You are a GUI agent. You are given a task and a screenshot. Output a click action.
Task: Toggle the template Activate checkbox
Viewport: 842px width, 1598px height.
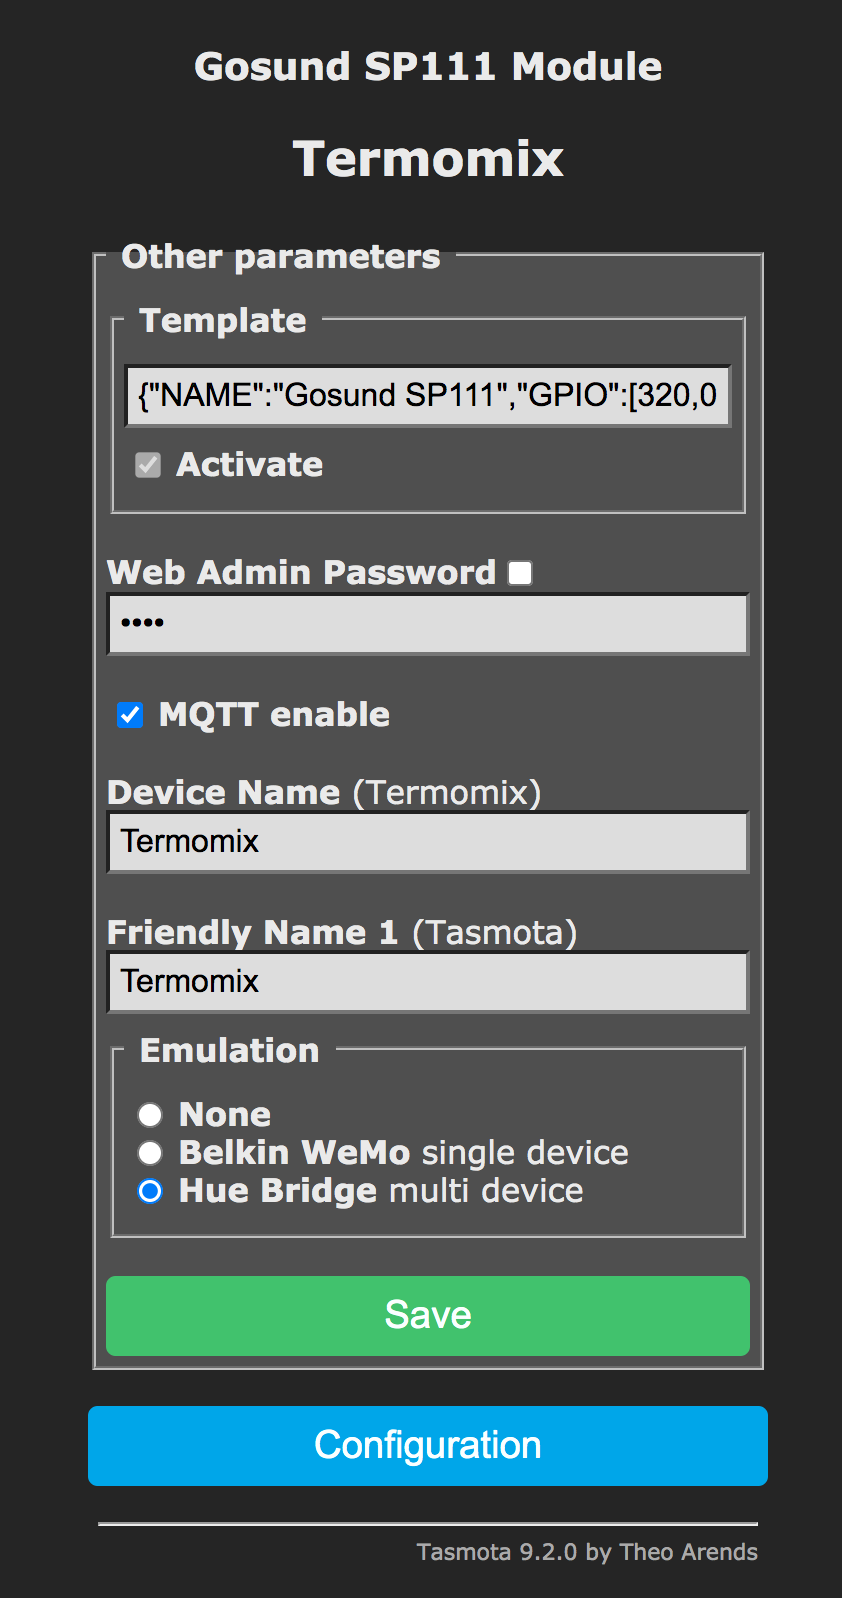(x=148, y=465)
